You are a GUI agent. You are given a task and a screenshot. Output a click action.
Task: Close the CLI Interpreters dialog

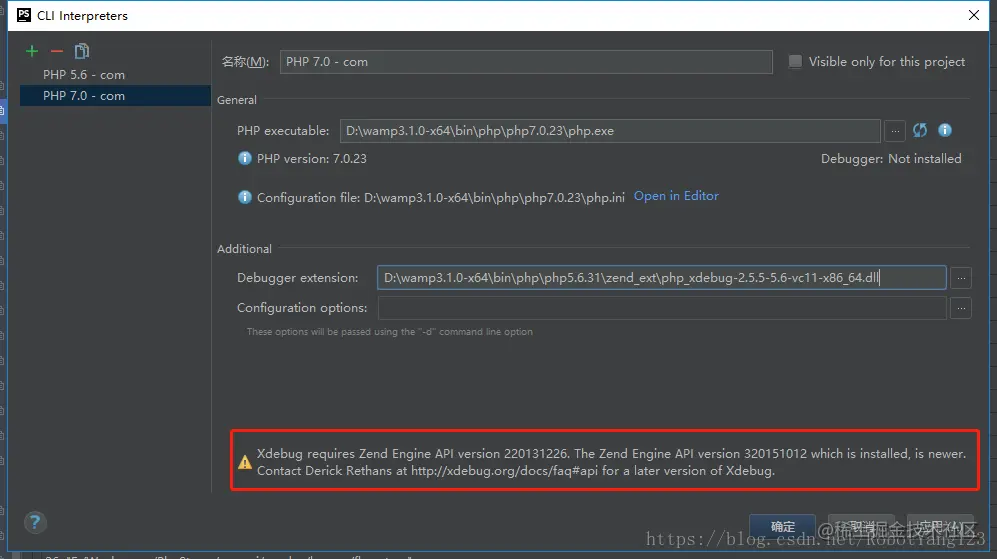[x=973, y=15]
